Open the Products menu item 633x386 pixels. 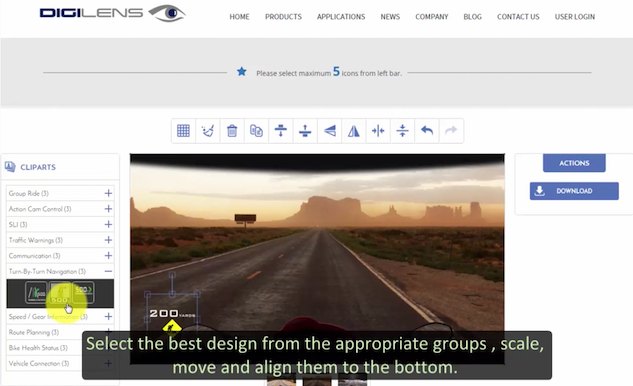click(x=283, y=17)
